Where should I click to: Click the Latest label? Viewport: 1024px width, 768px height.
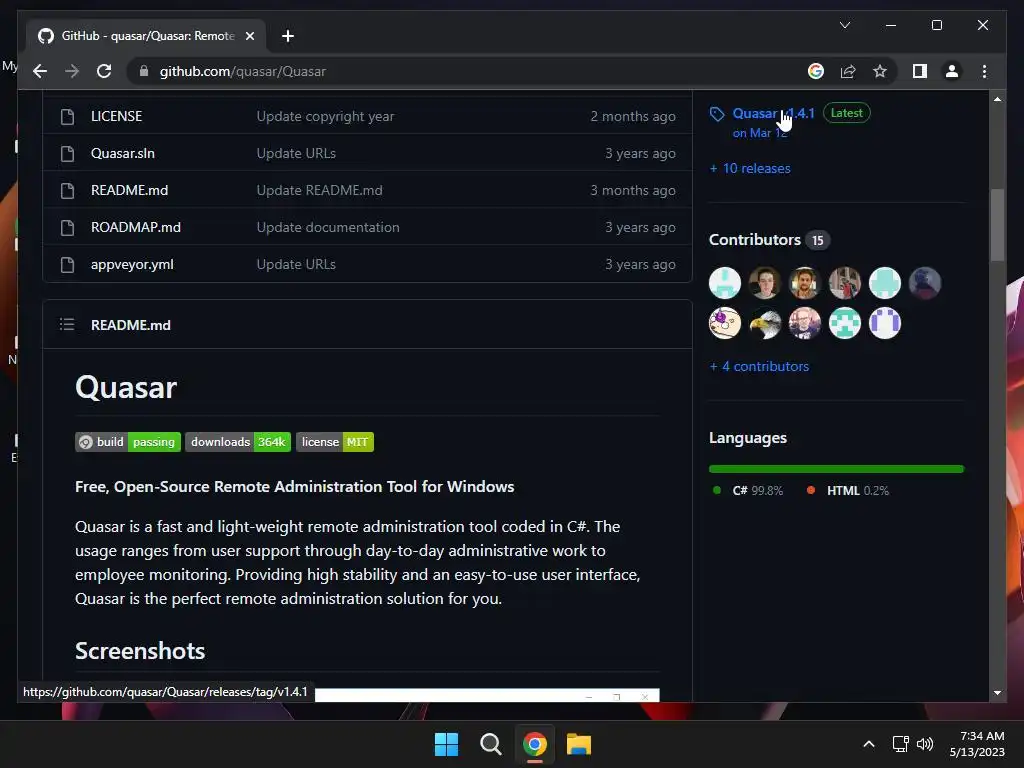click(x=846, y=113)
